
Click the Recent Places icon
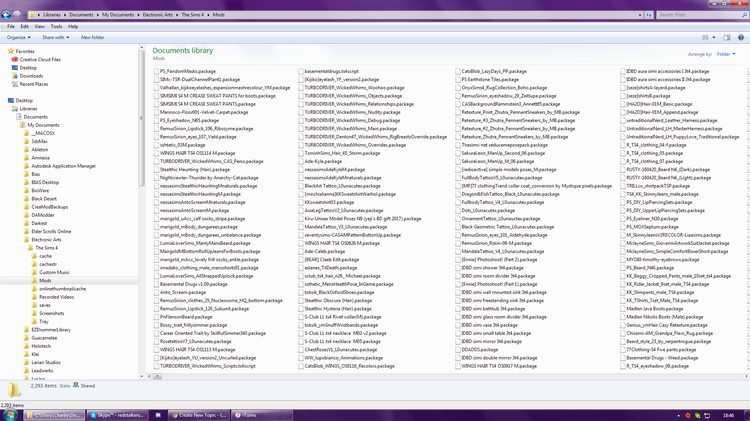(x=15, y=84)
